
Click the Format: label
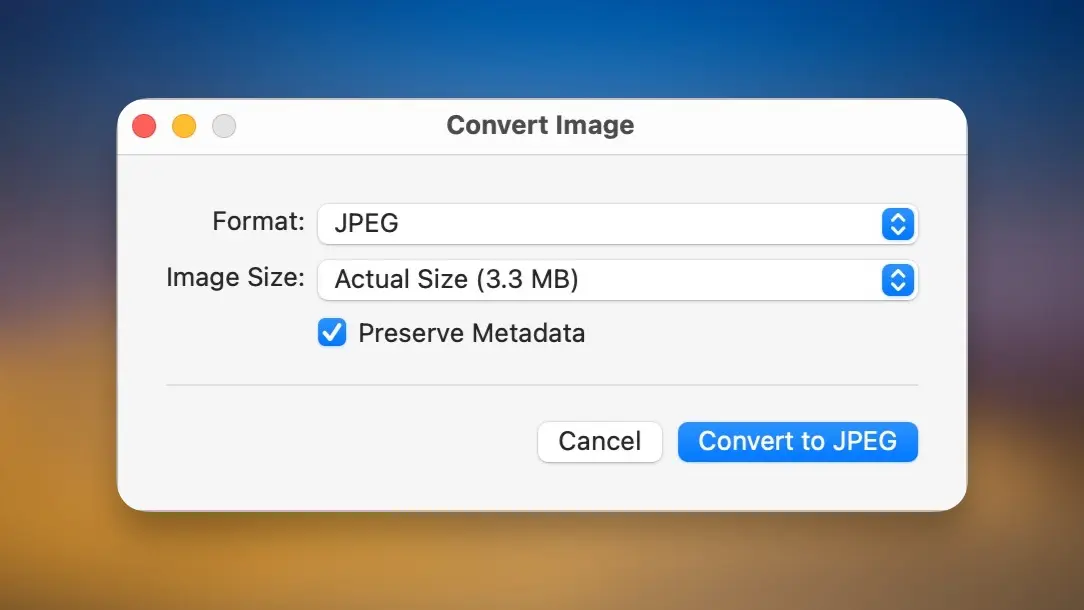258,222
